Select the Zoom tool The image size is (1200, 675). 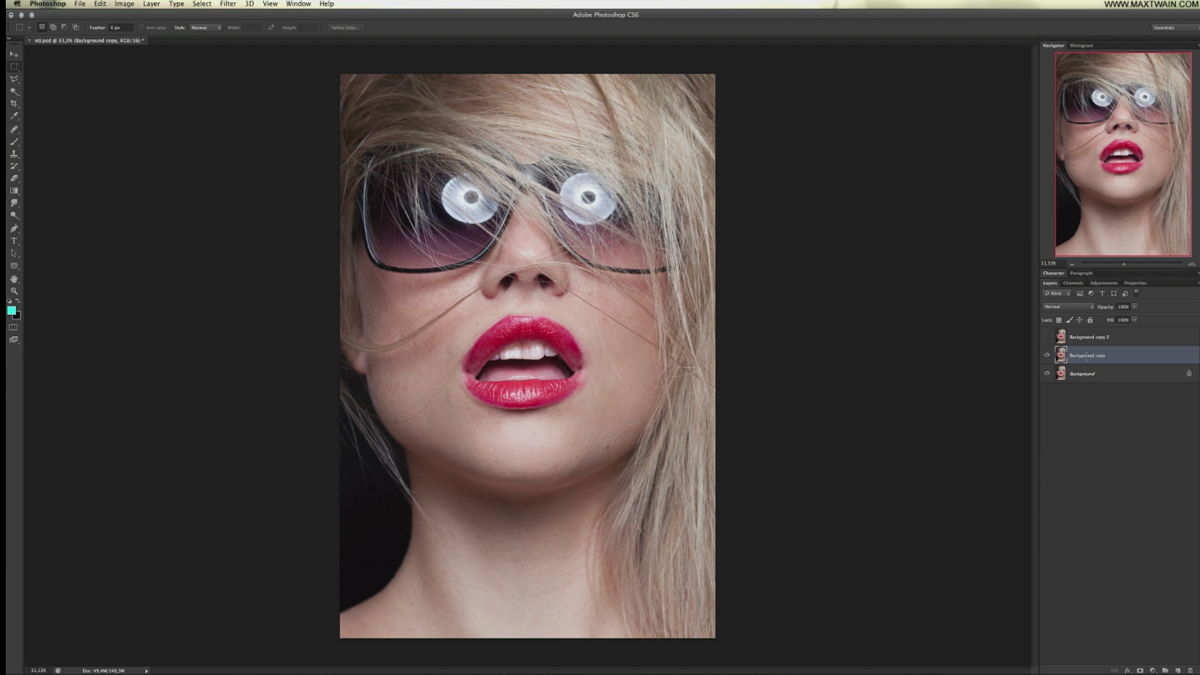[x=14, y=291]
